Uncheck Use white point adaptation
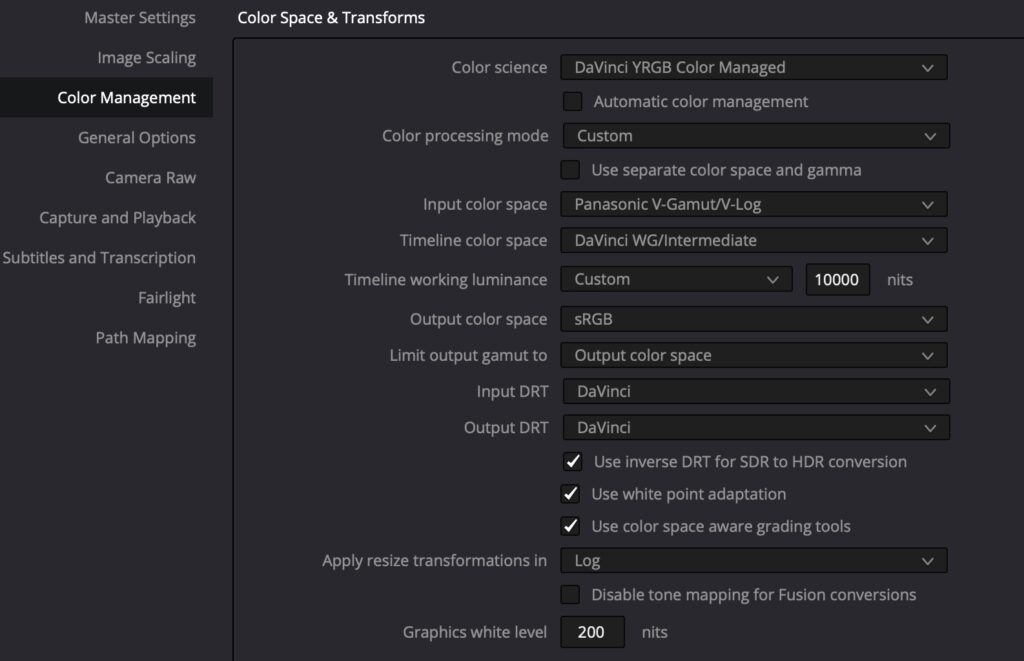Image resolution: width=1024 pixels, height=661 pixels. pos(570,494)
